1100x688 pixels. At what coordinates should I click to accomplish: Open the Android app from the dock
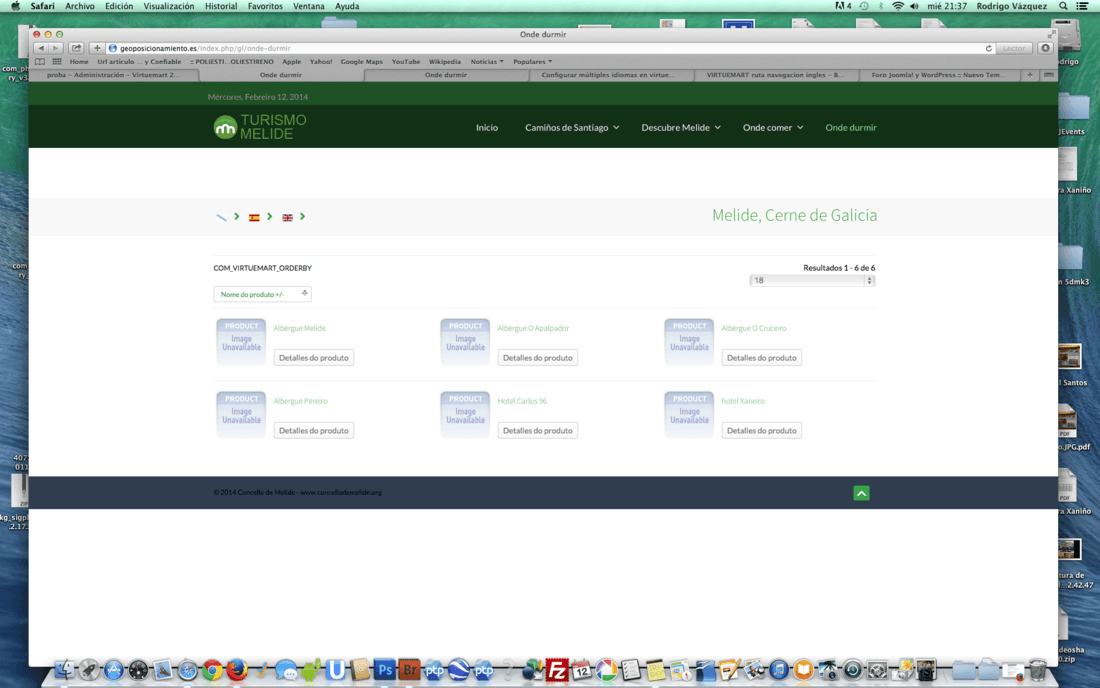tap(310, 670)
